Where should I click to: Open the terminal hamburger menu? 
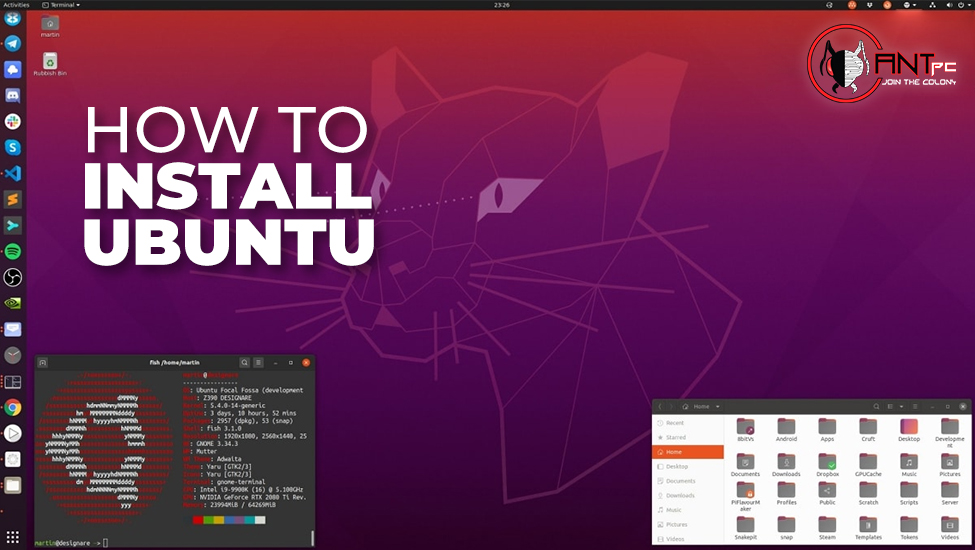tap(258, 362)
